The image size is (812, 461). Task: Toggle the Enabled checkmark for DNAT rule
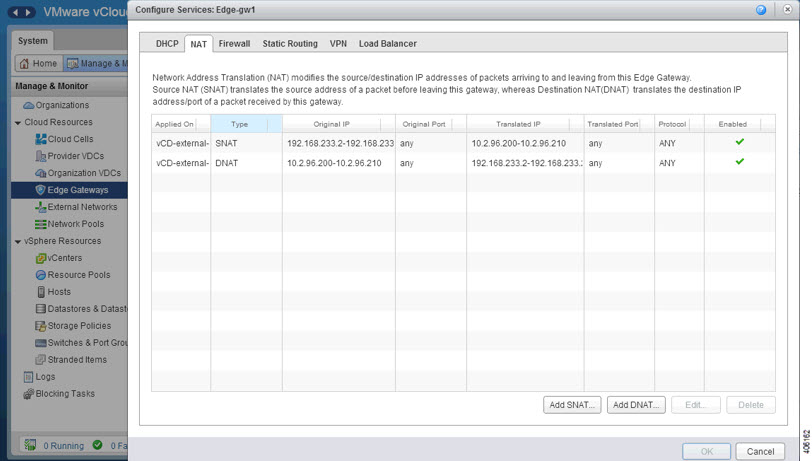tap(740, 162)
